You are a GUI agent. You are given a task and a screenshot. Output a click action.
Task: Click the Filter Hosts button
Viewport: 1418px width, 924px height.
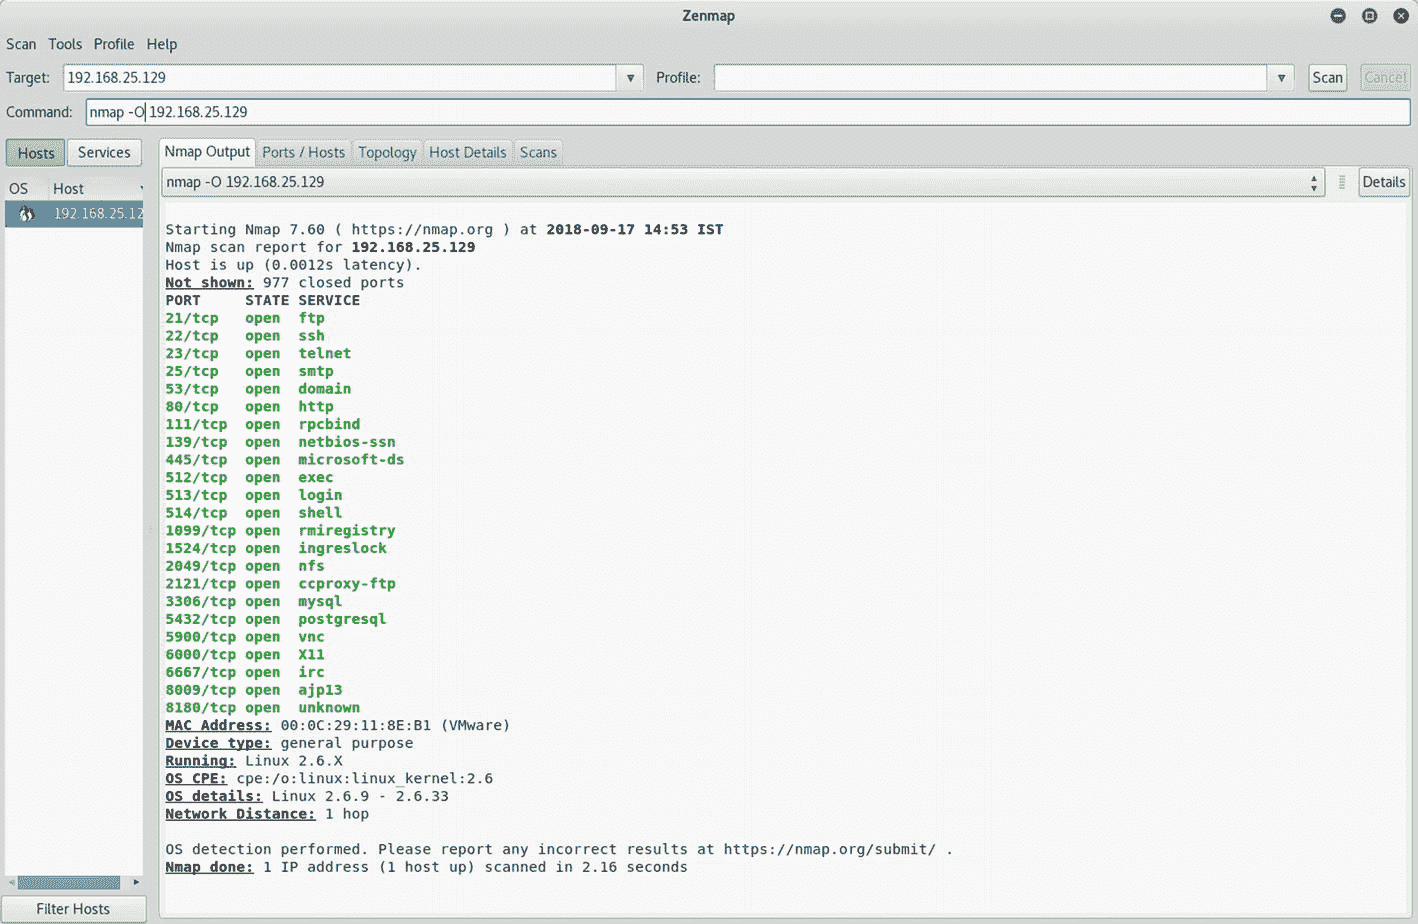(x=74, y=909)
